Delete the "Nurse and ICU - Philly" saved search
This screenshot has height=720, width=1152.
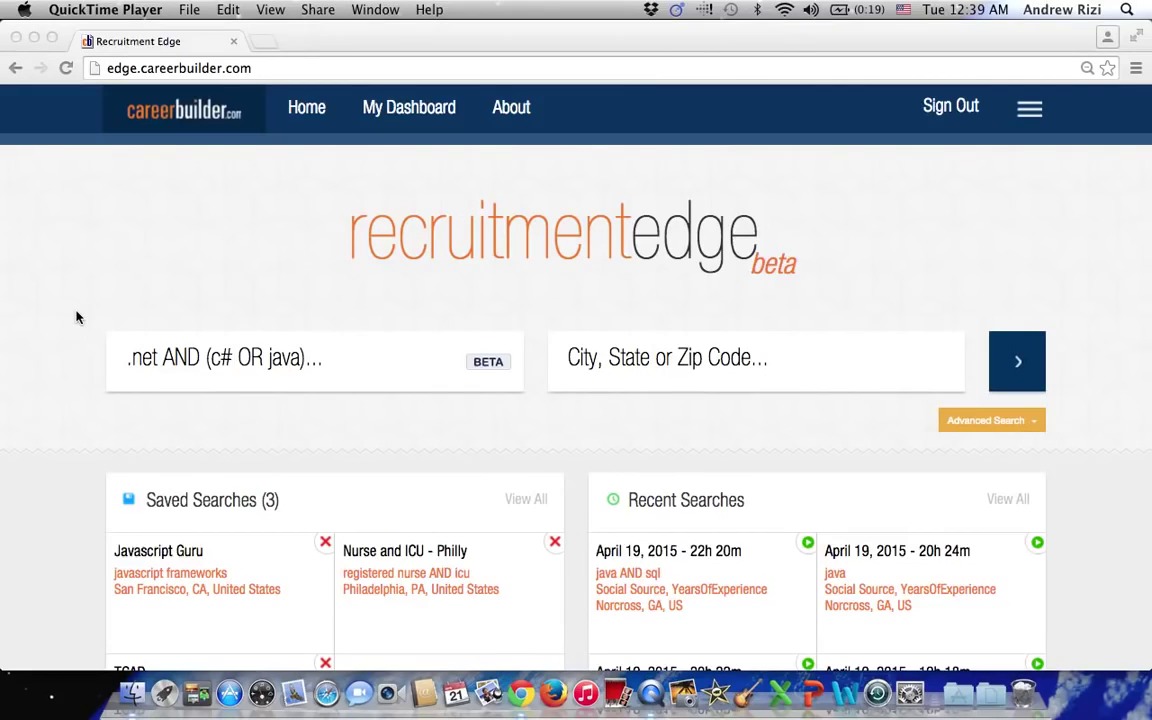click(x=554, y=541)
